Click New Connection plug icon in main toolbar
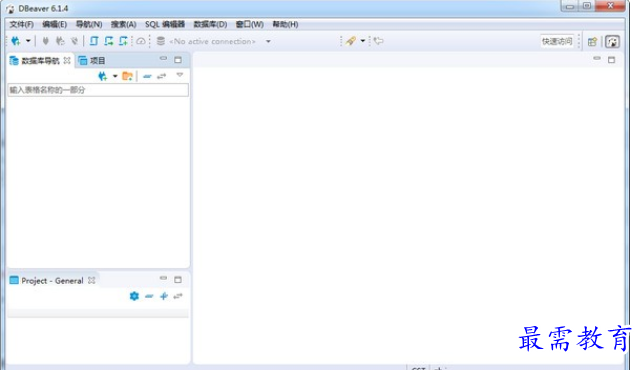This screenshot has height=370, width=640. [16, 41]
